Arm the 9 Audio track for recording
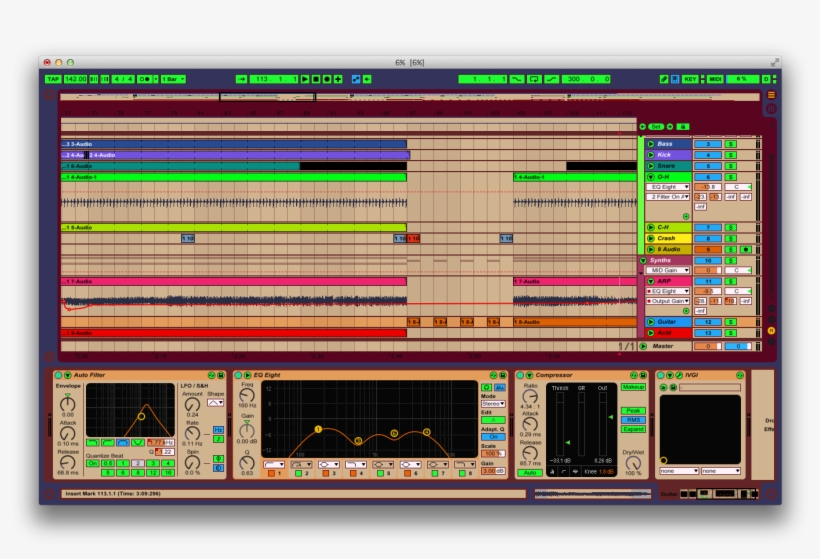Screen dimensions: 820x559 (x=746, y=249)
